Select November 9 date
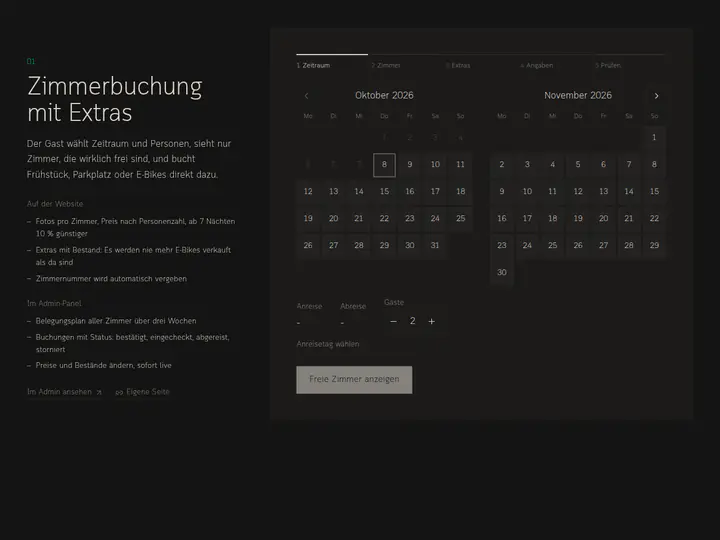Image resolution: width=720 pixels, height=540 pixels. 502,191
